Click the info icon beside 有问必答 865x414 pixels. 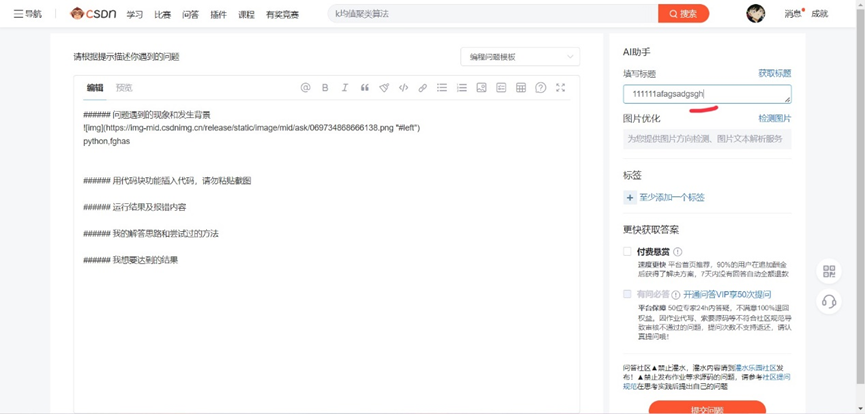[676, 294]
